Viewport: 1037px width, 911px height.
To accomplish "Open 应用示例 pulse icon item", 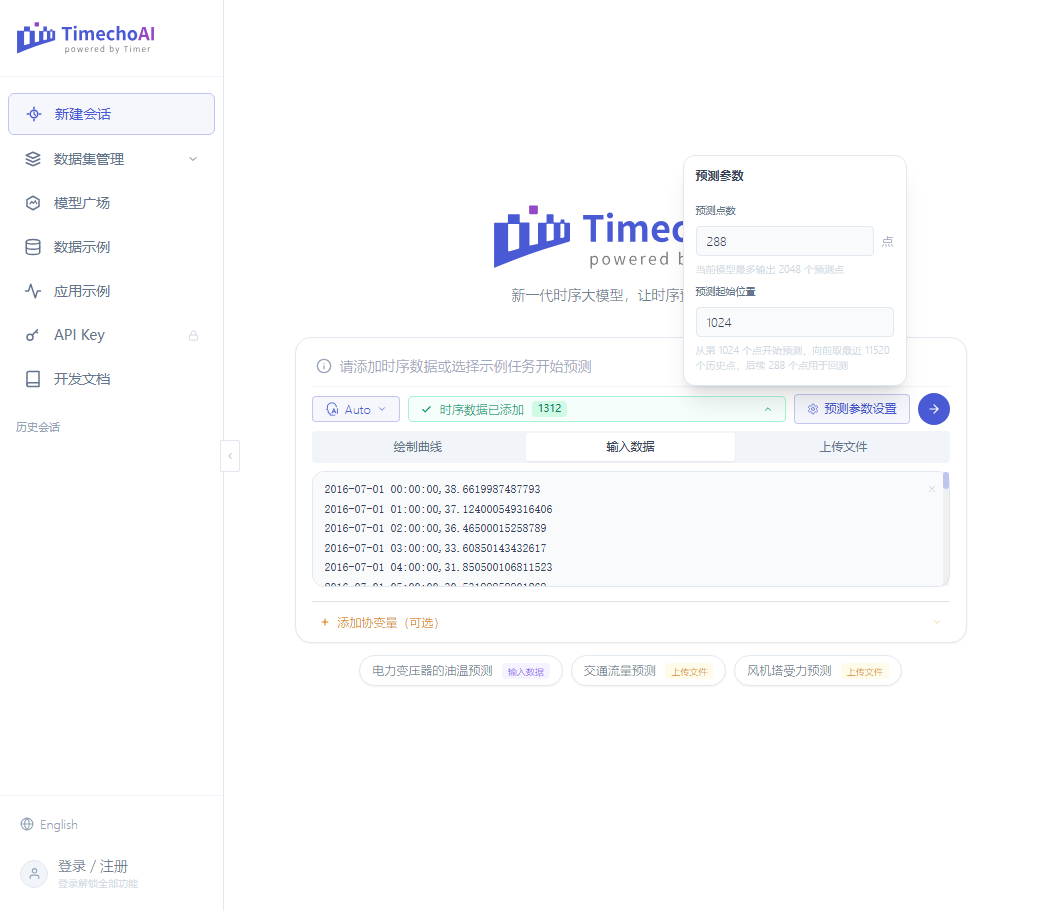I will point(111,291).
